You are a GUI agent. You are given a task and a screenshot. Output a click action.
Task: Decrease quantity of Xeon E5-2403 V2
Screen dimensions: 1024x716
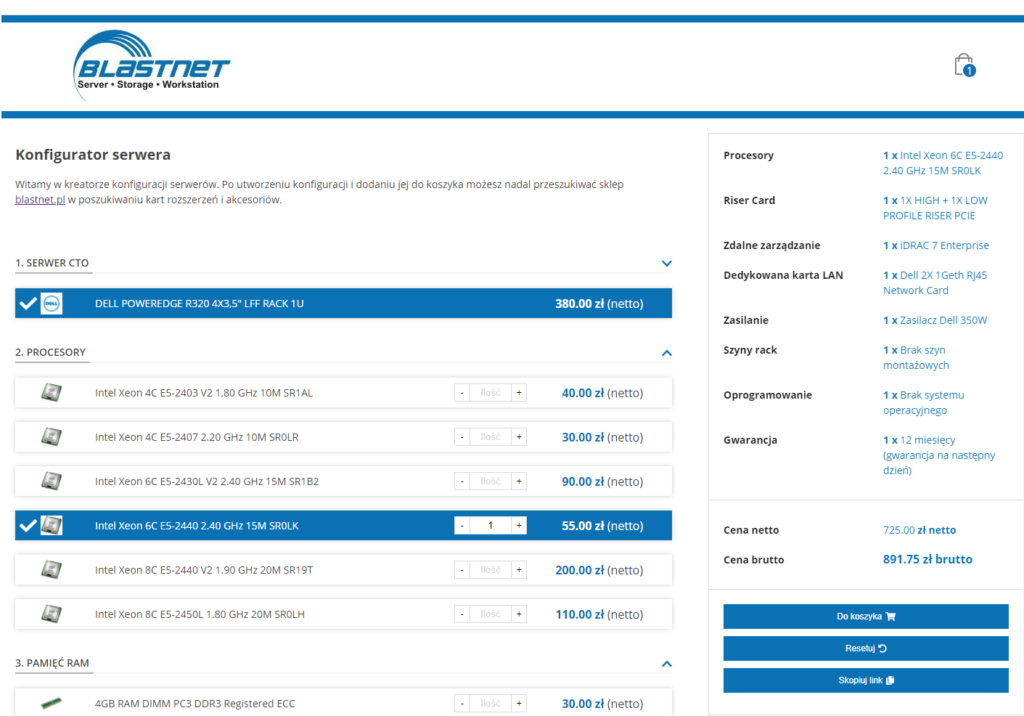pyautogui.click(x=462, y=393)
